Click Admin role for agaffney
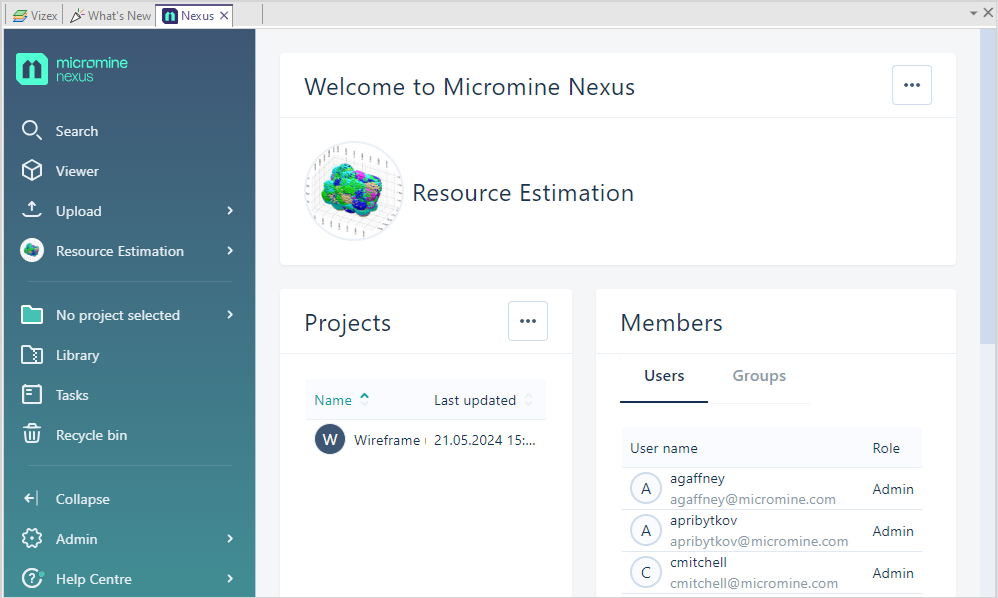Viewport: 998px width, 598px height. coord(893,489)
